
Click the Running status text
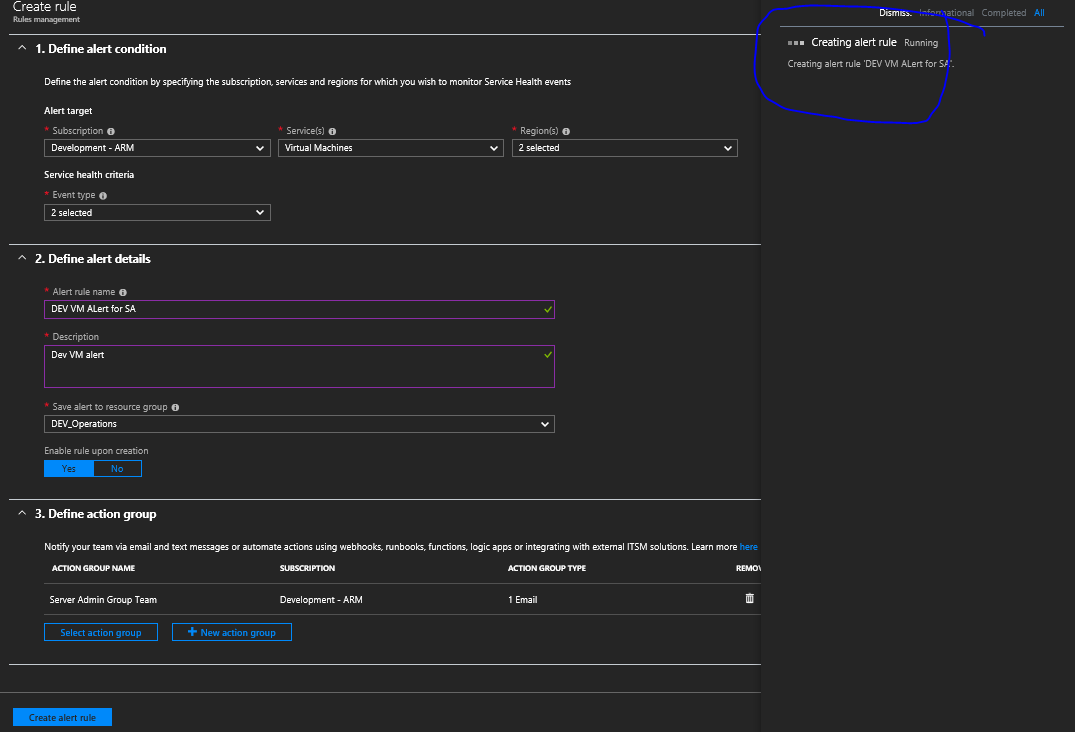921,43
